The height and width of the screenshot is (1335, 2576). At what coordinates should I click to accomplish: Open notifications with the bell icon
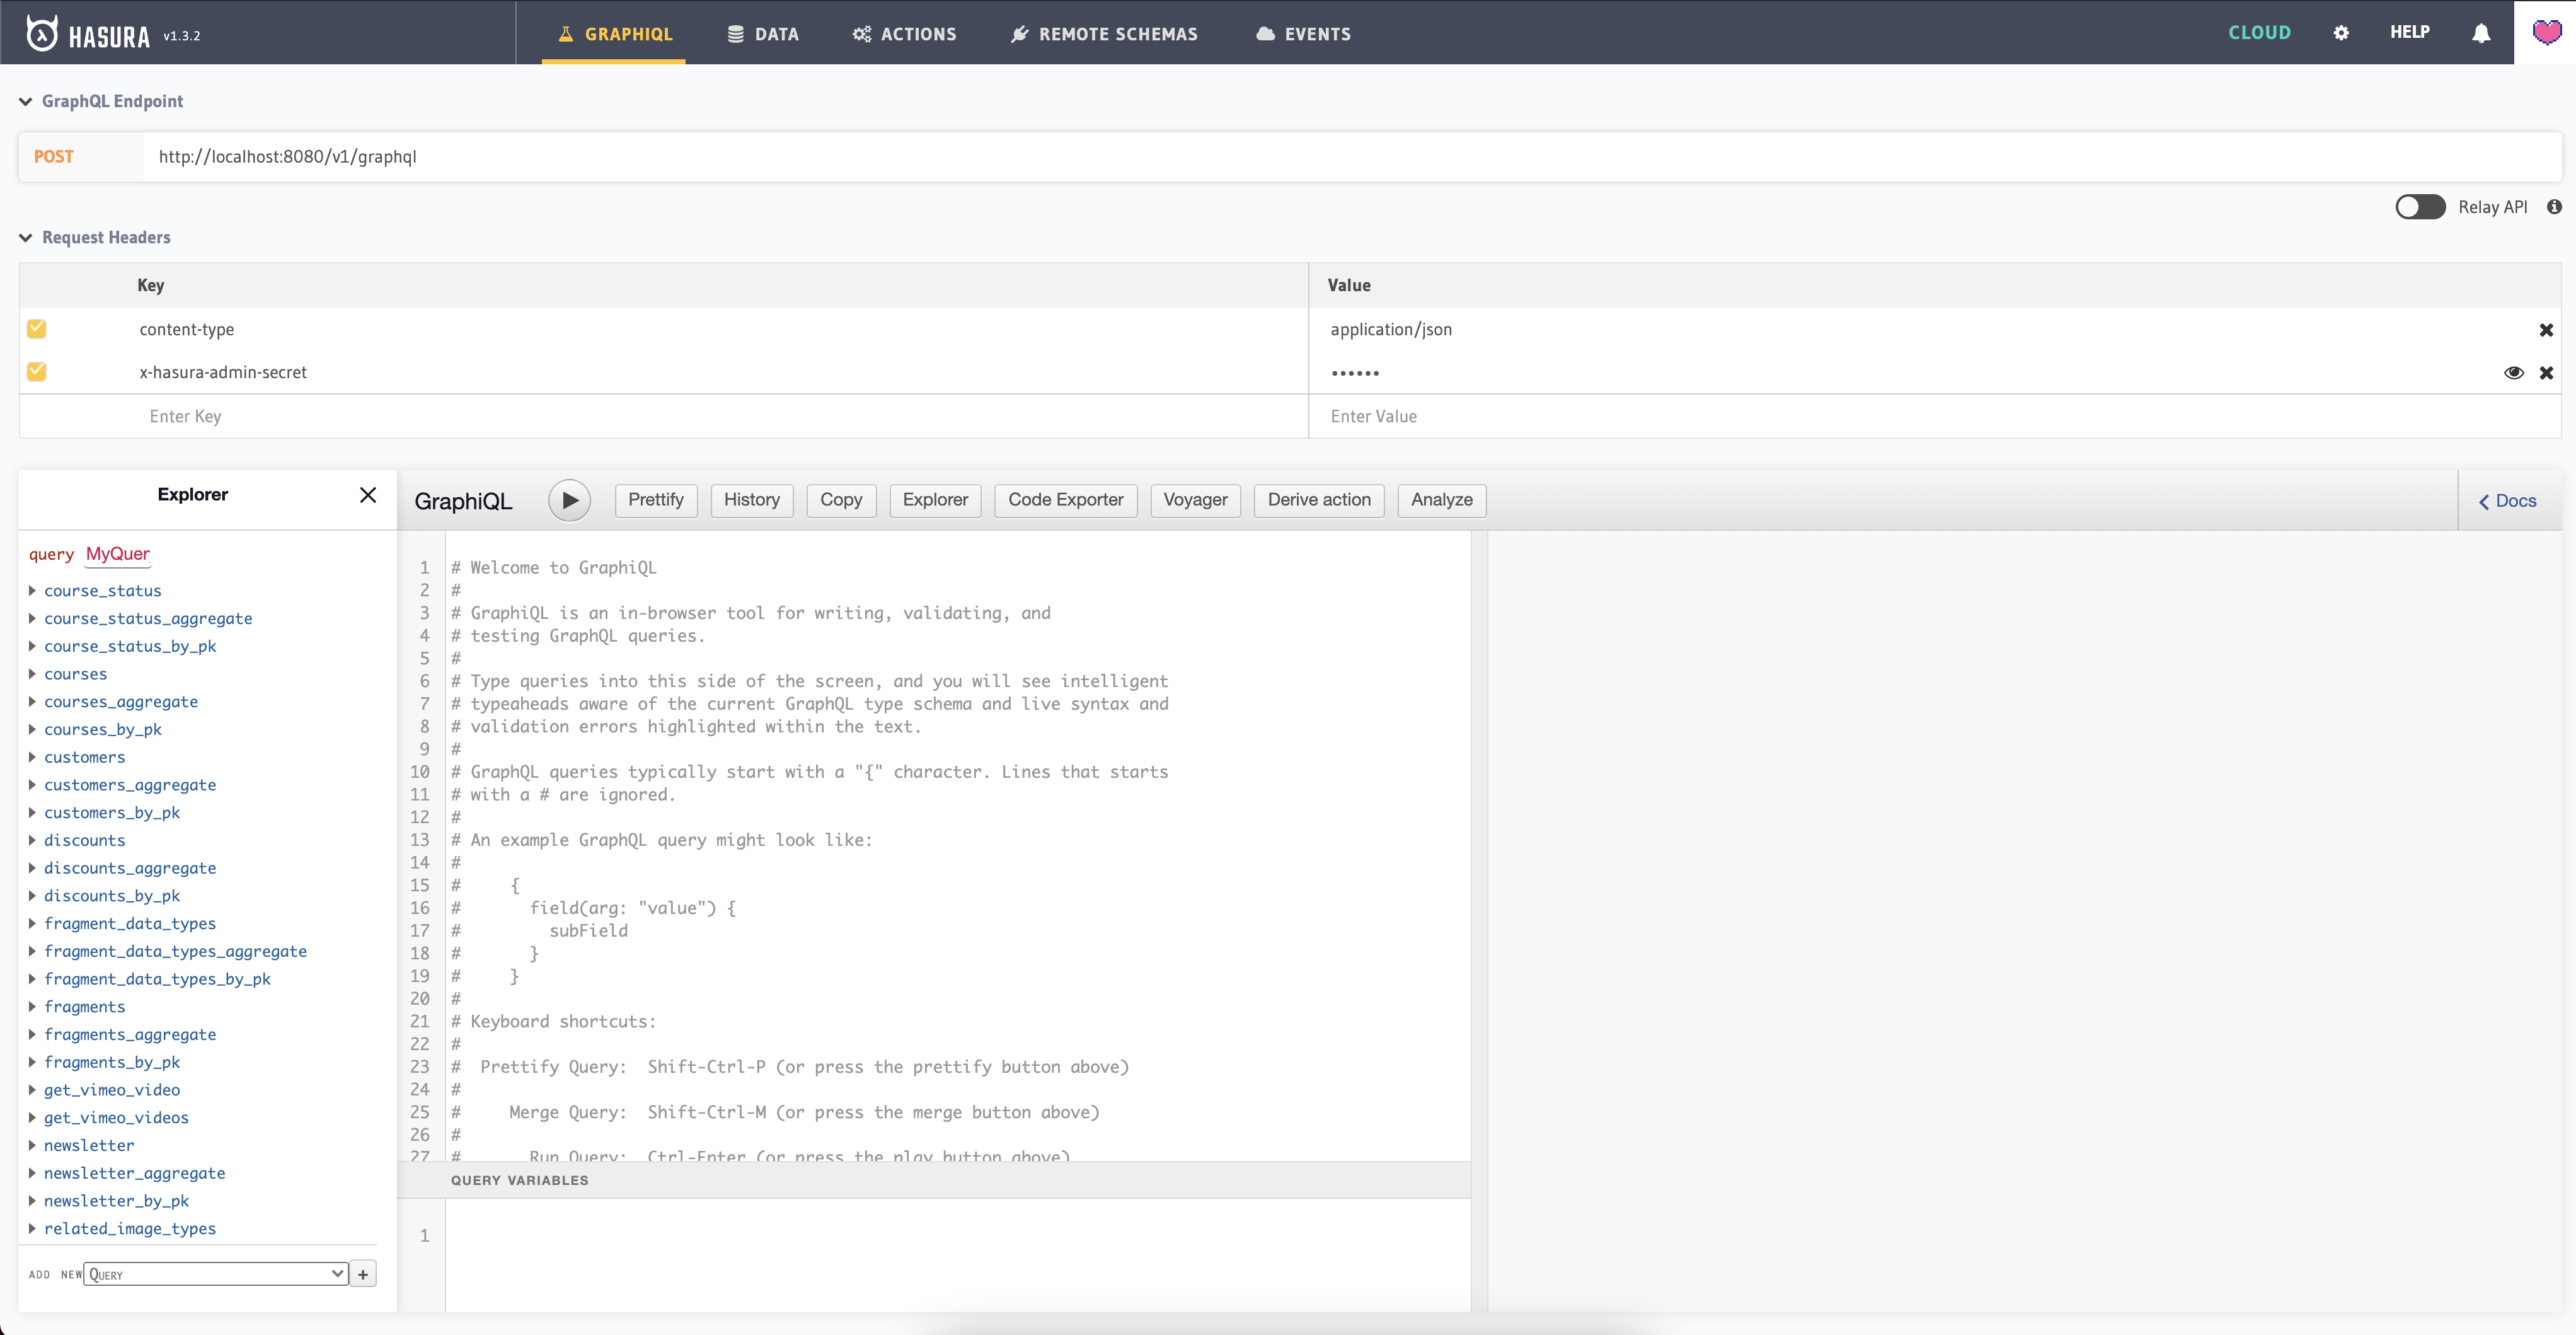(2480, 33)
